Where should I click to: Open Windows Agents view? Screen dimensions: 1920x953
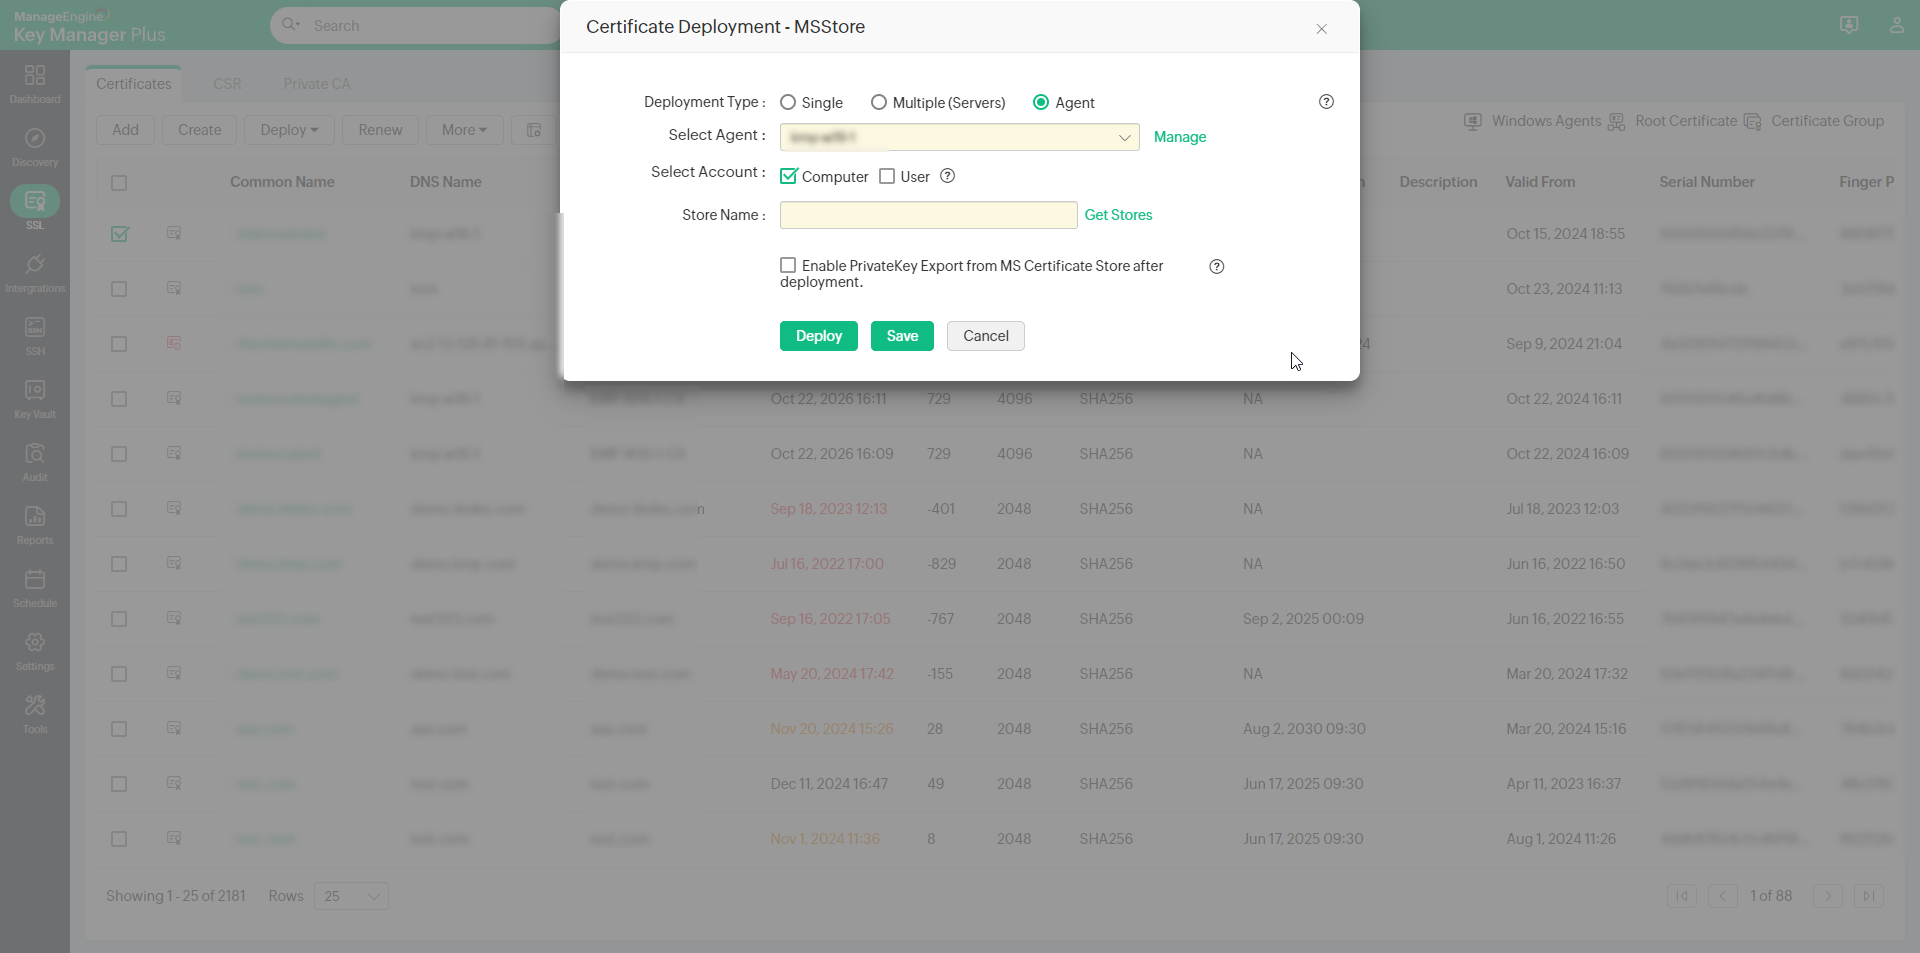(1533, 121)
